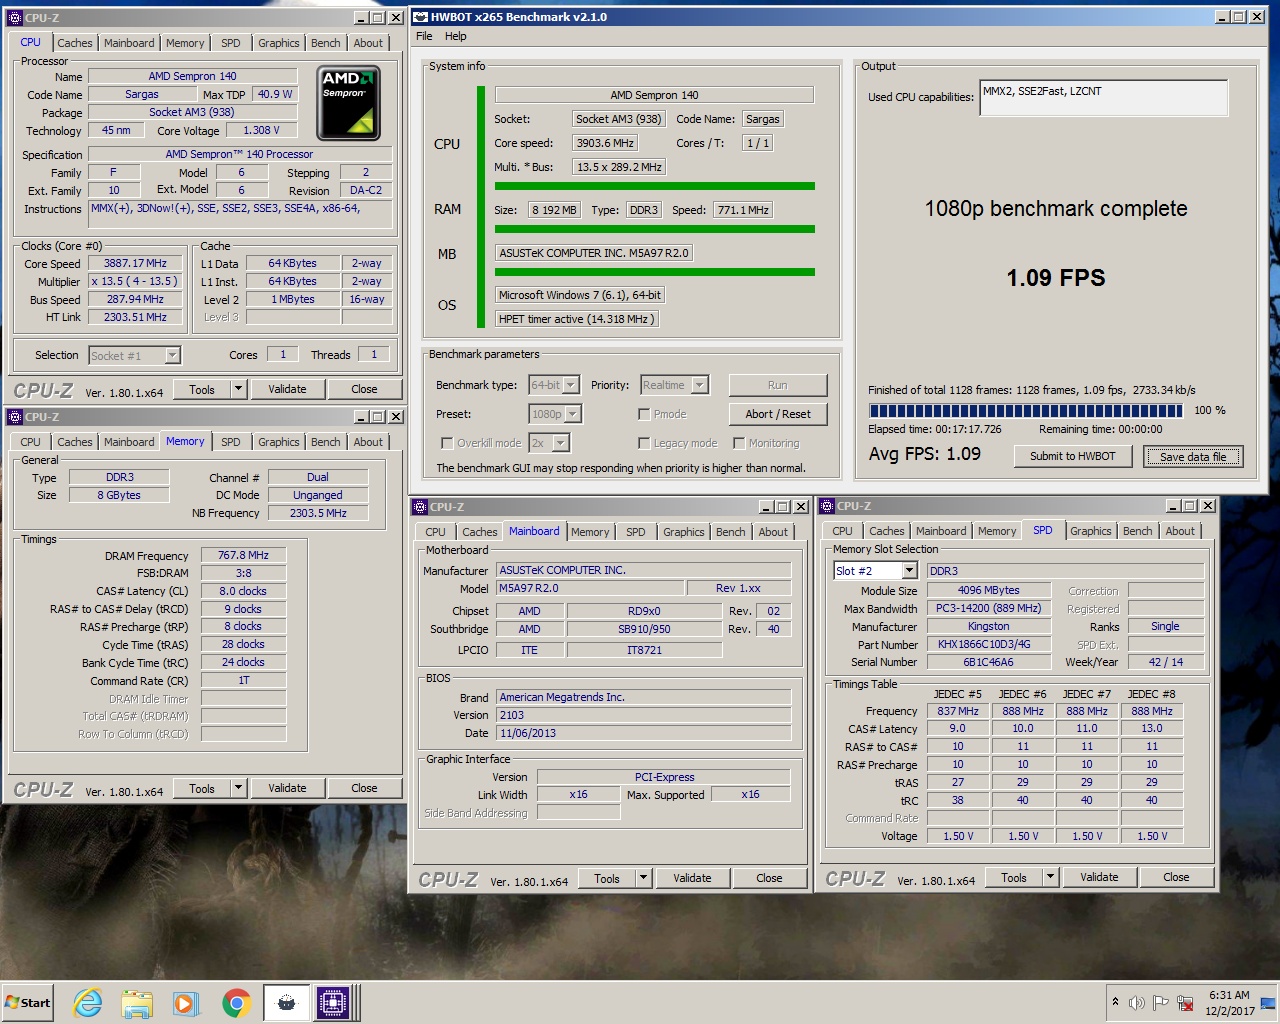The image size is (1280, 1024).
Task: Switch to Caches tab in CPU-Z CPU window
Action: (74, 43)
